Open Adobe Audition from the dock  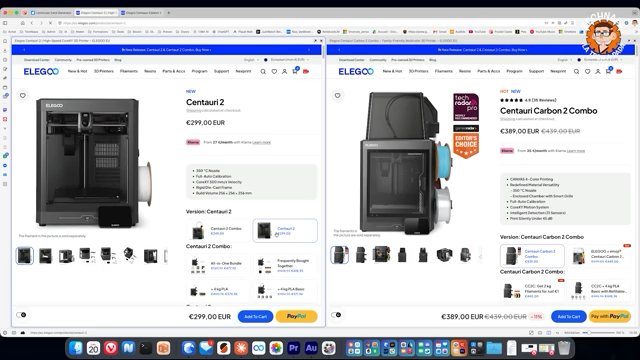click(x=311, y=348)
